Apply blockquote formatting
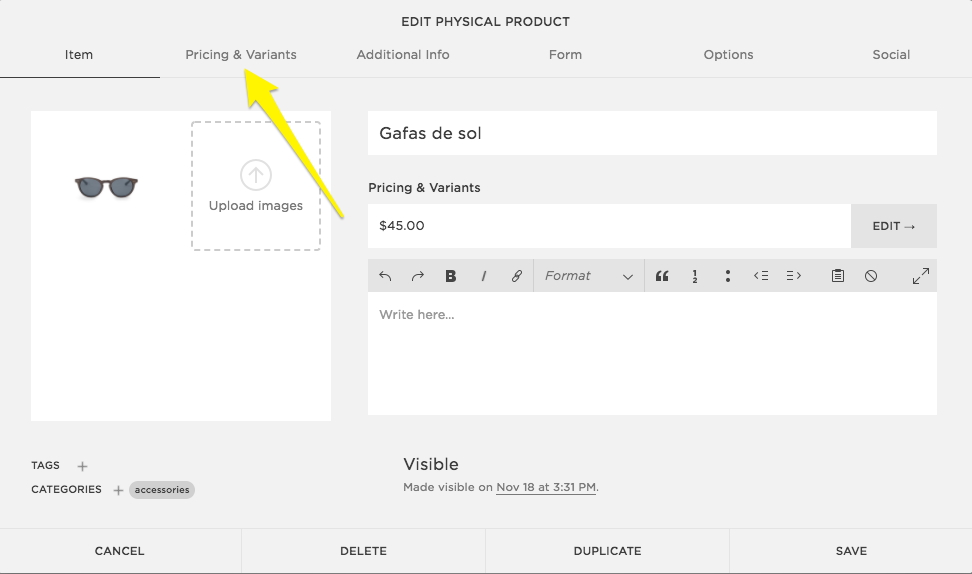The image size is (972, 574). coord(662,276)
